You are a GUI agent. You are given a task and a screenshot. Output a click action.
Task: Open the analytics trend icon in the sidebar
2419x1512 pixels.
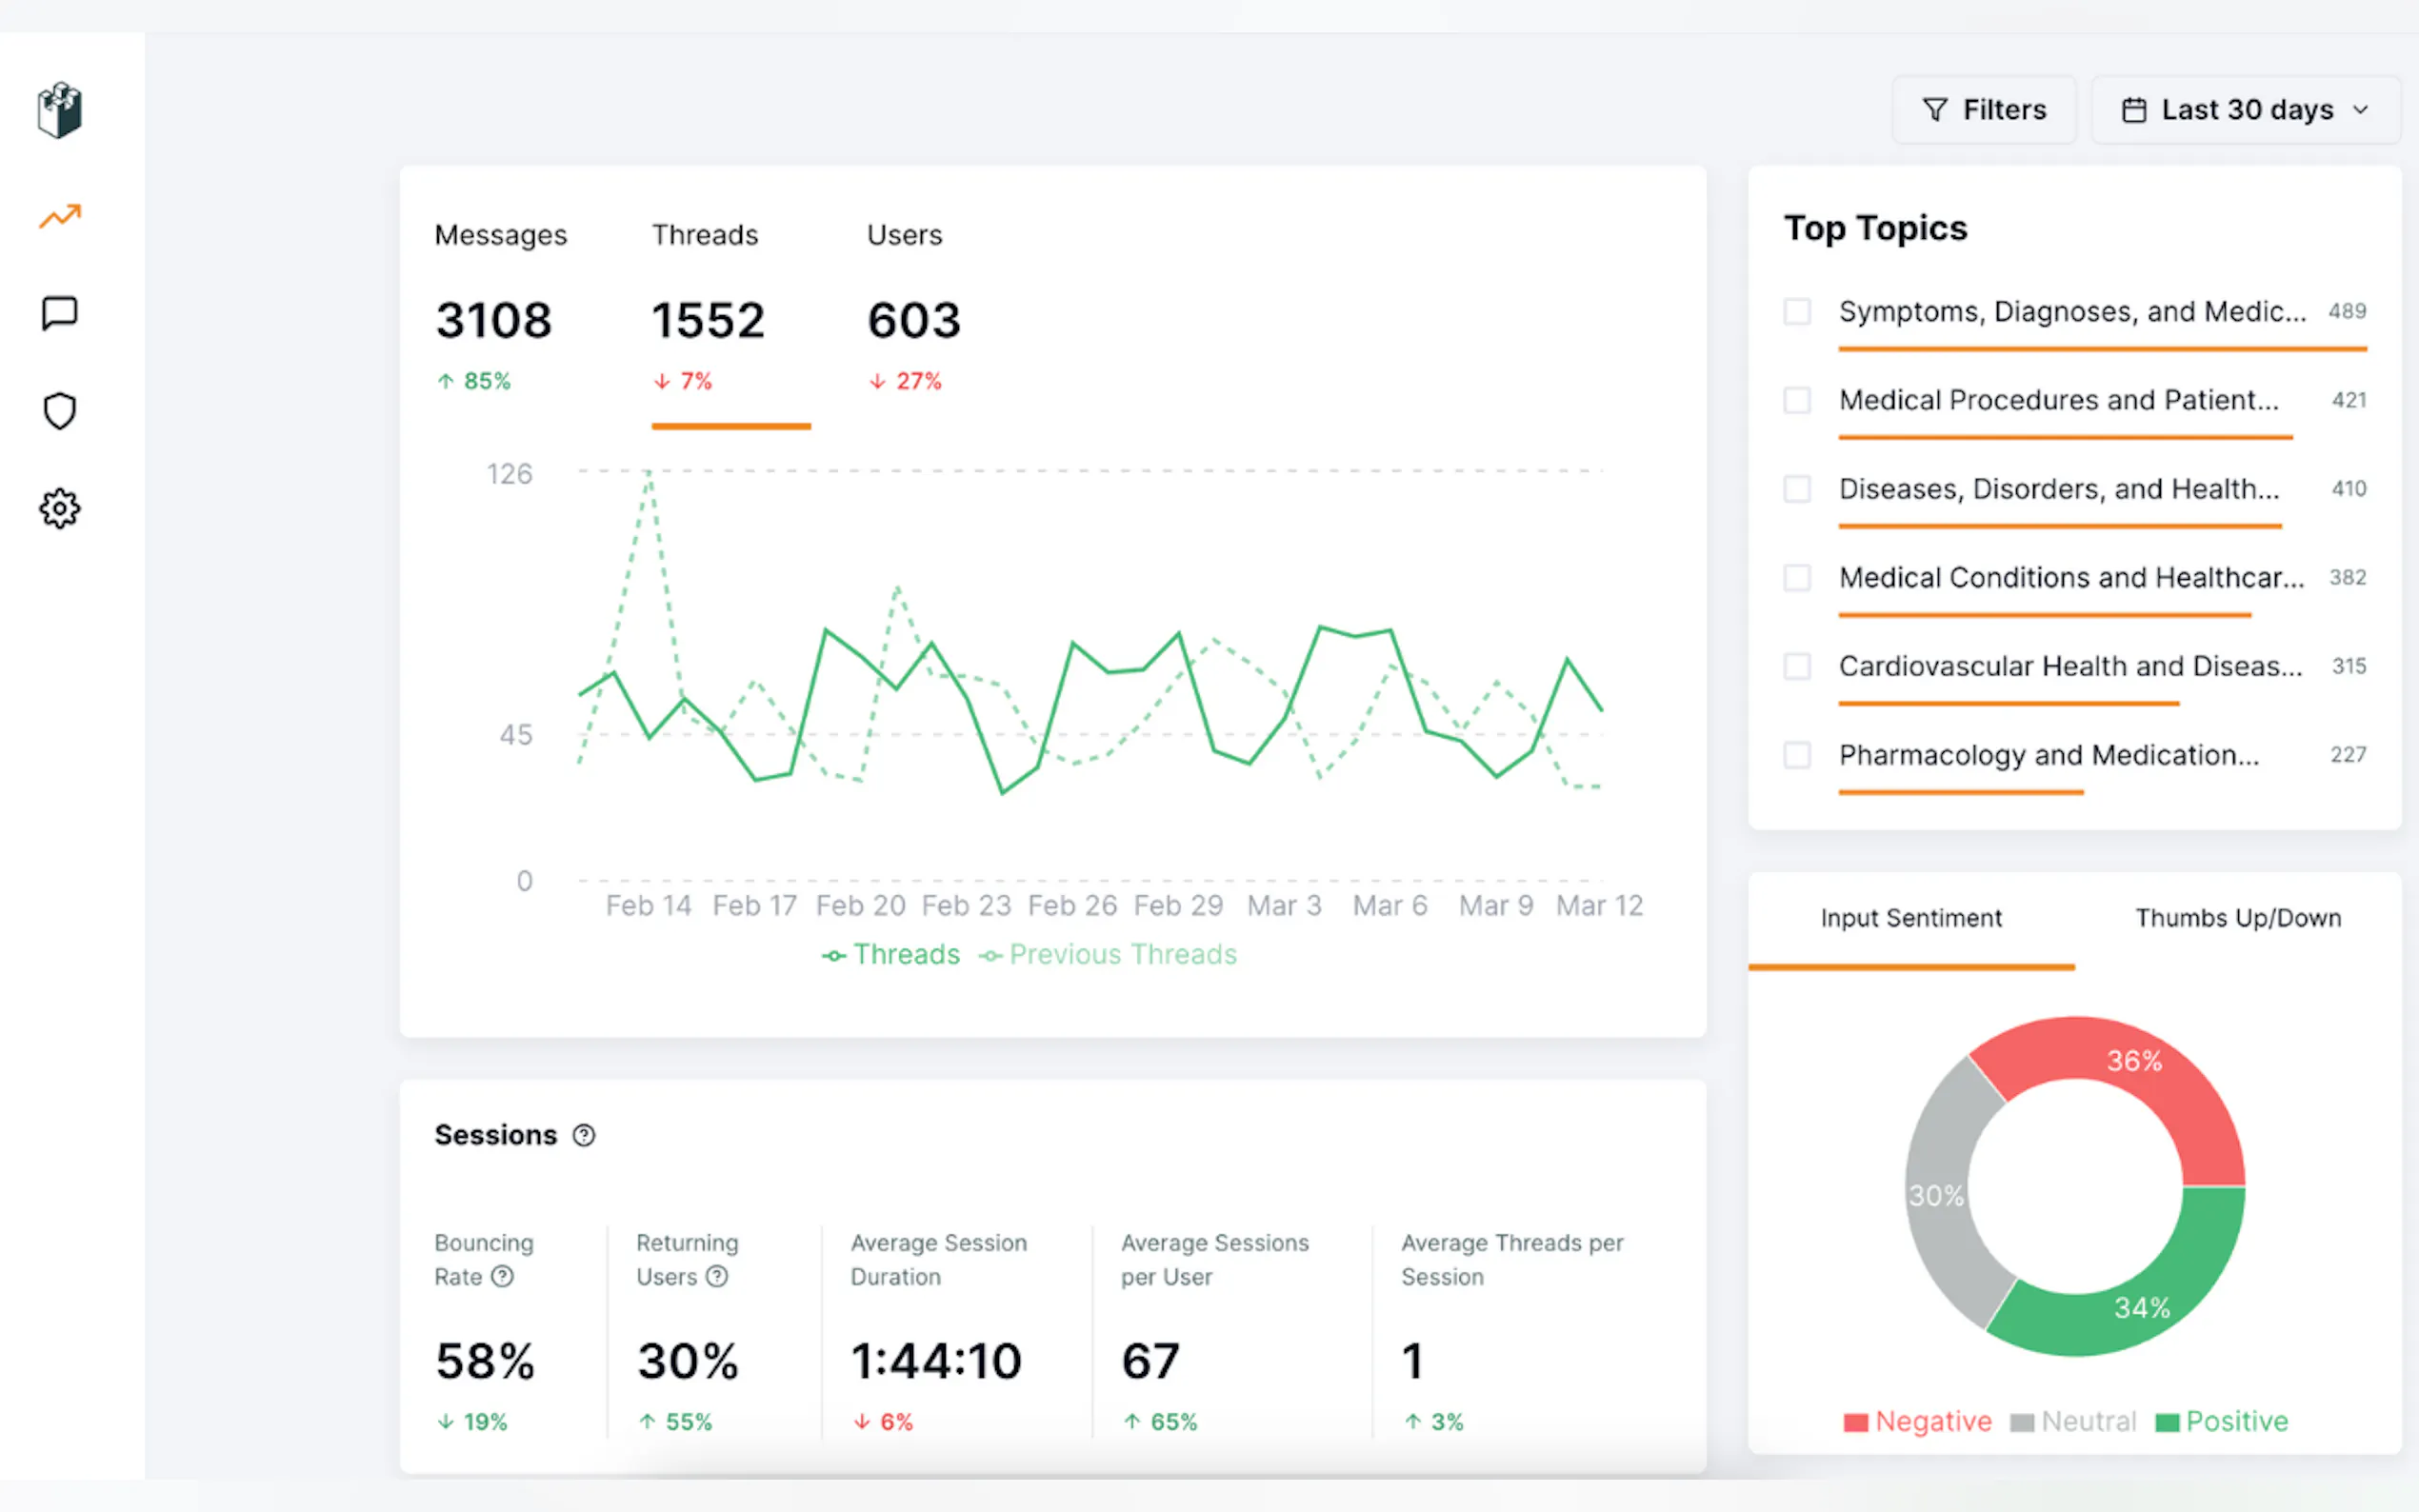point(60,216)
